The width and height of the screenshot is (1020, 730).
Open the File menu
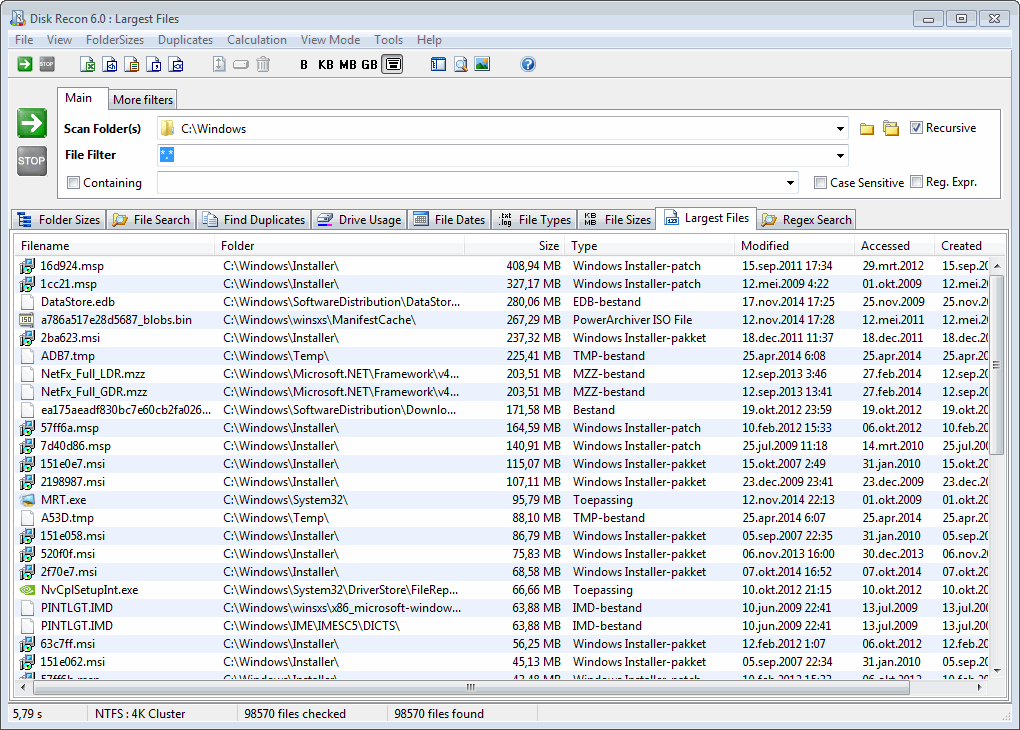tap(24, 40)
